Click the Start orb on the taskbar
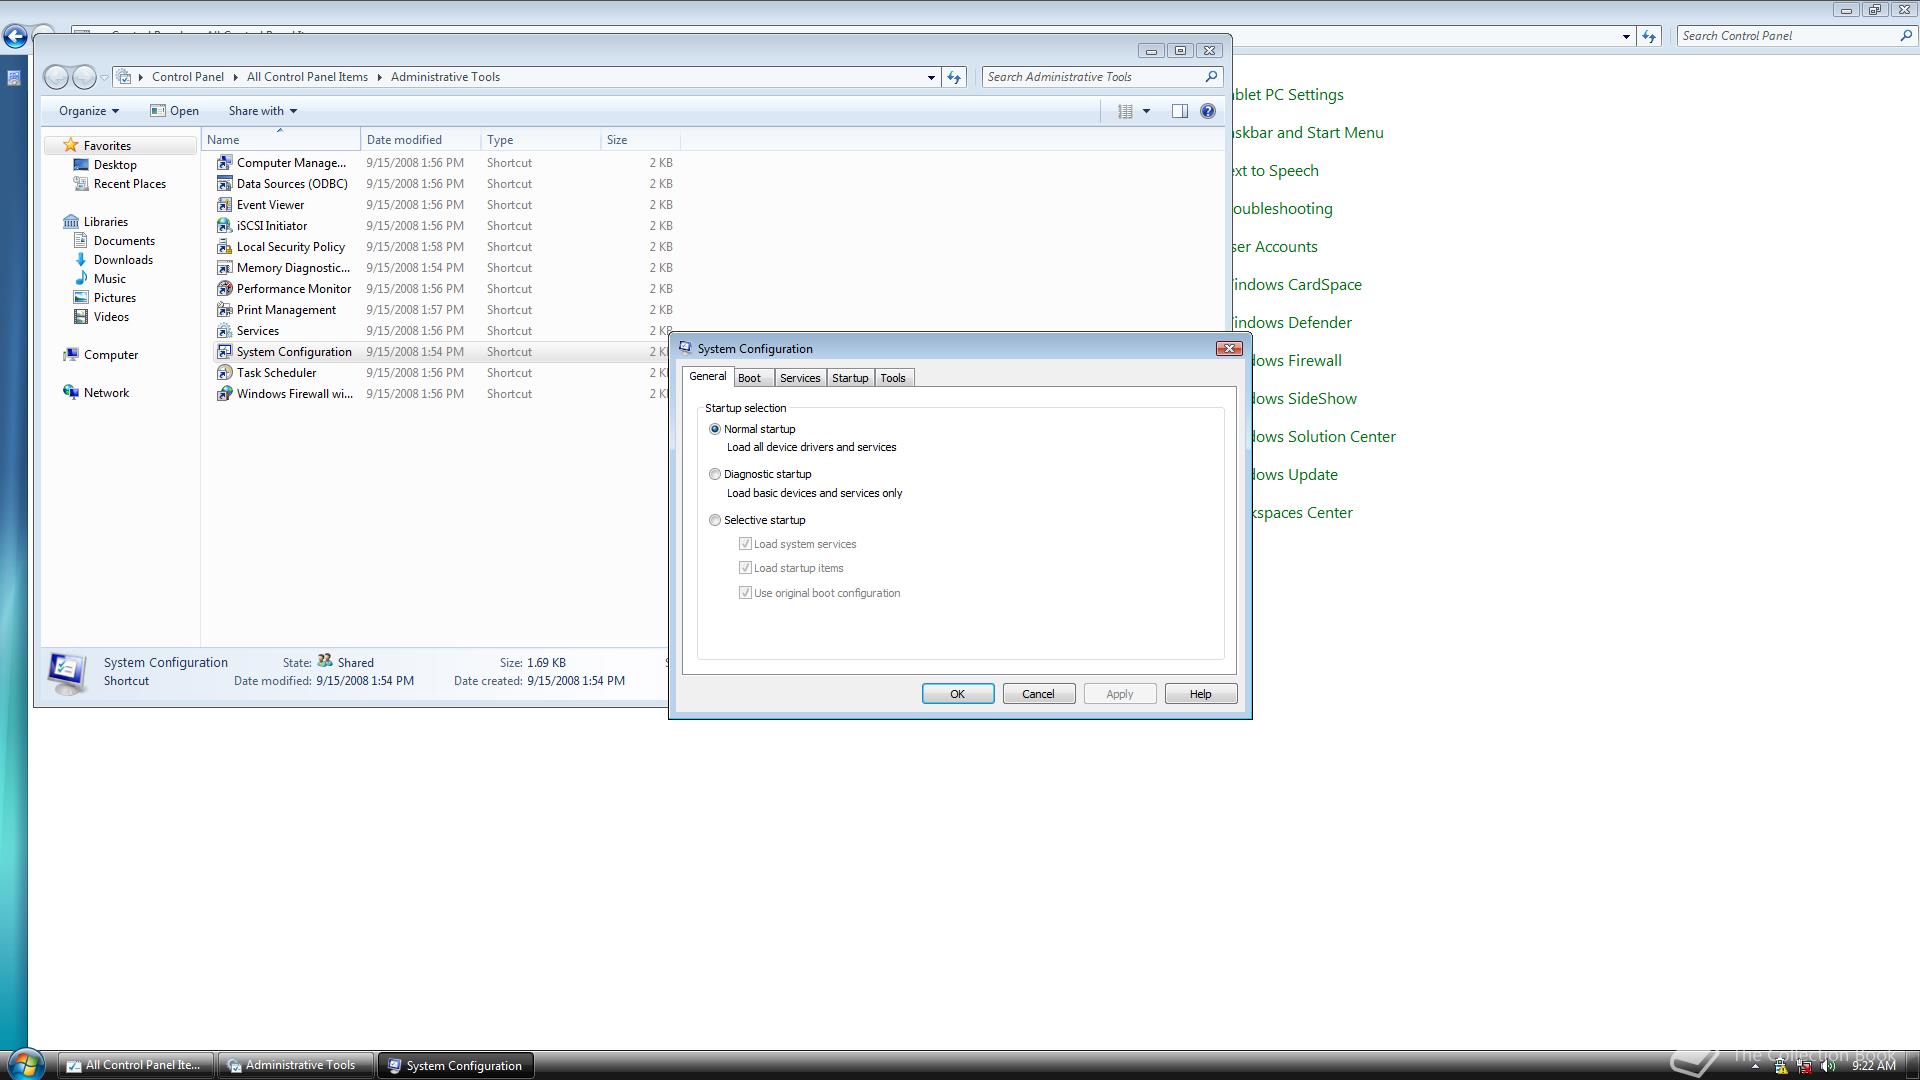The width and height of the screenshot is (1920, 1080). [24, 1064]
